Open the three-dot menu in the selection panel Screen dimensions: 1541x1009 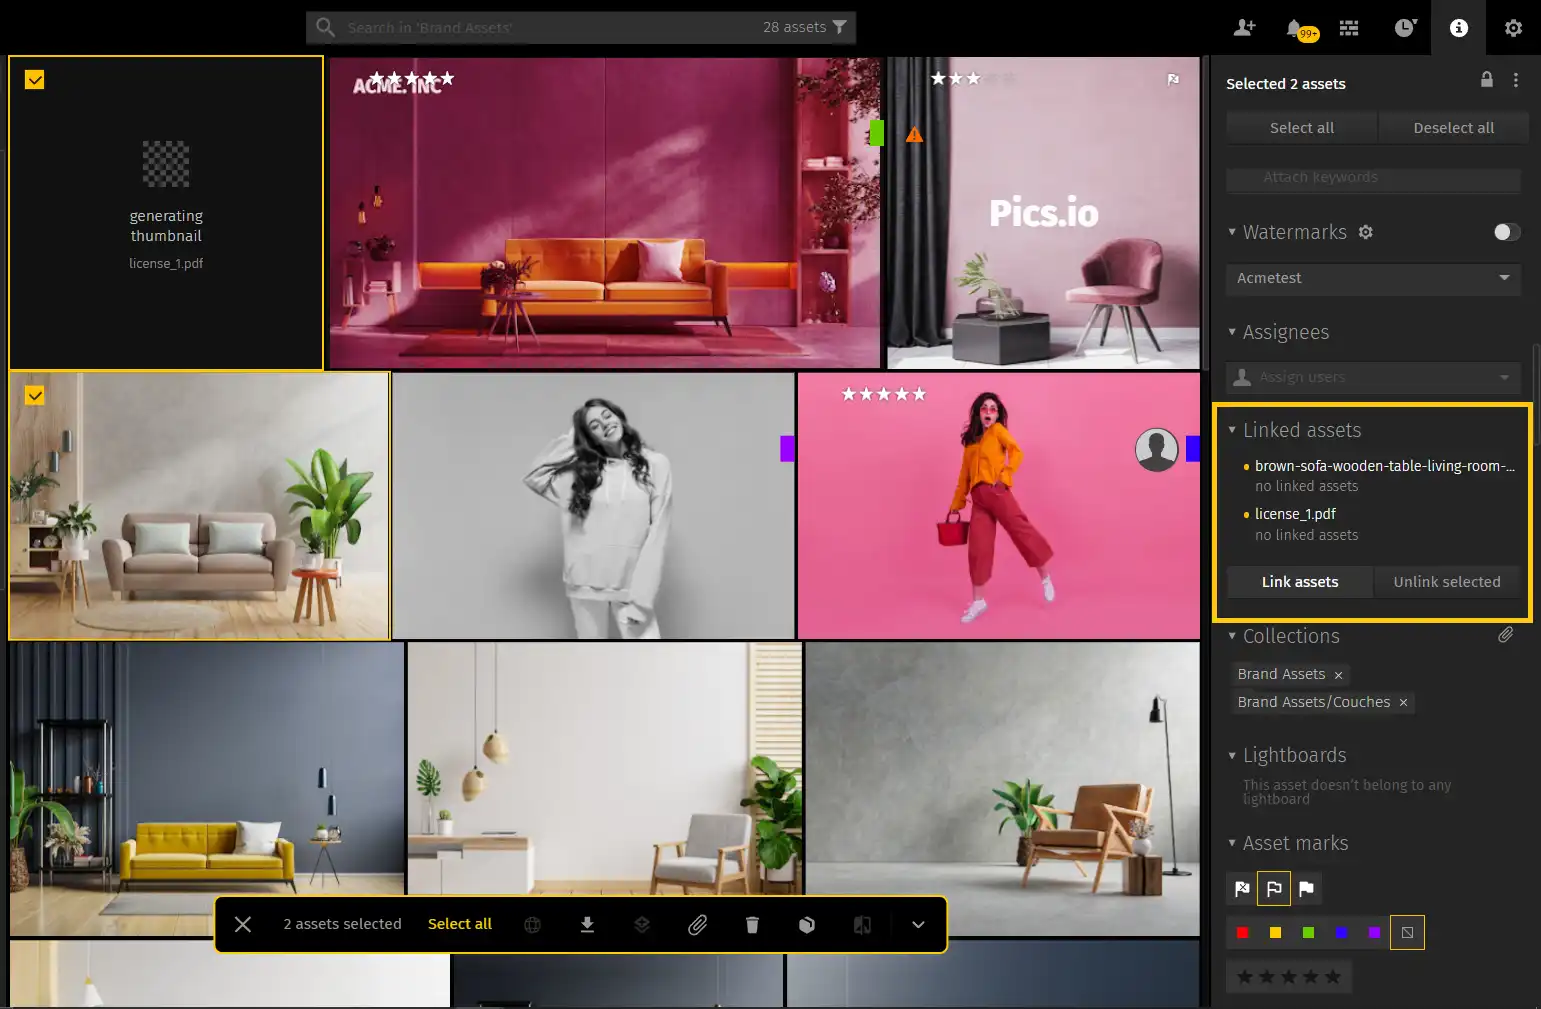(1516, 80)
